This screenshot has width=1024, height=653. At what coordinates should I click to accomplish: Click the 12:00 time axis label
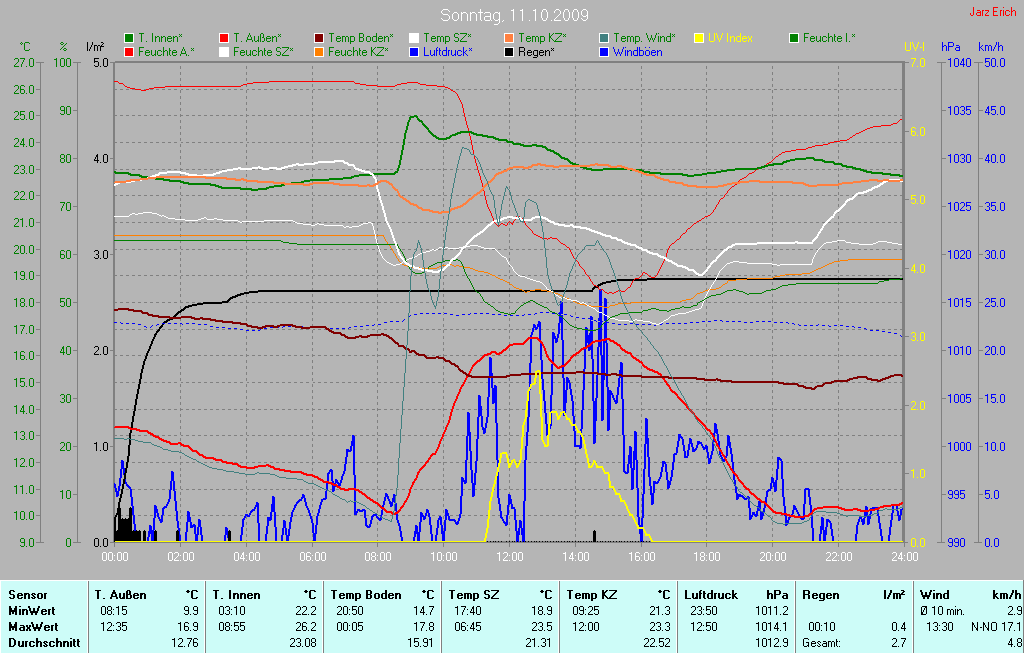pyautogui.click(x=509, y=557)
